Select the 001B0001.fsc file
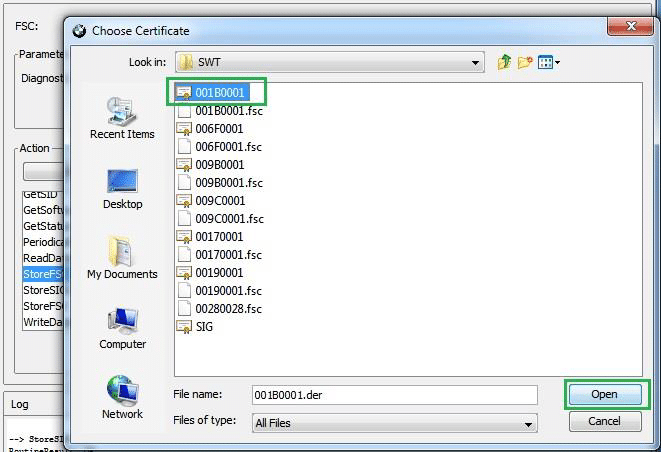This screenshot has width=661, height=452. [x=228, y=111]
